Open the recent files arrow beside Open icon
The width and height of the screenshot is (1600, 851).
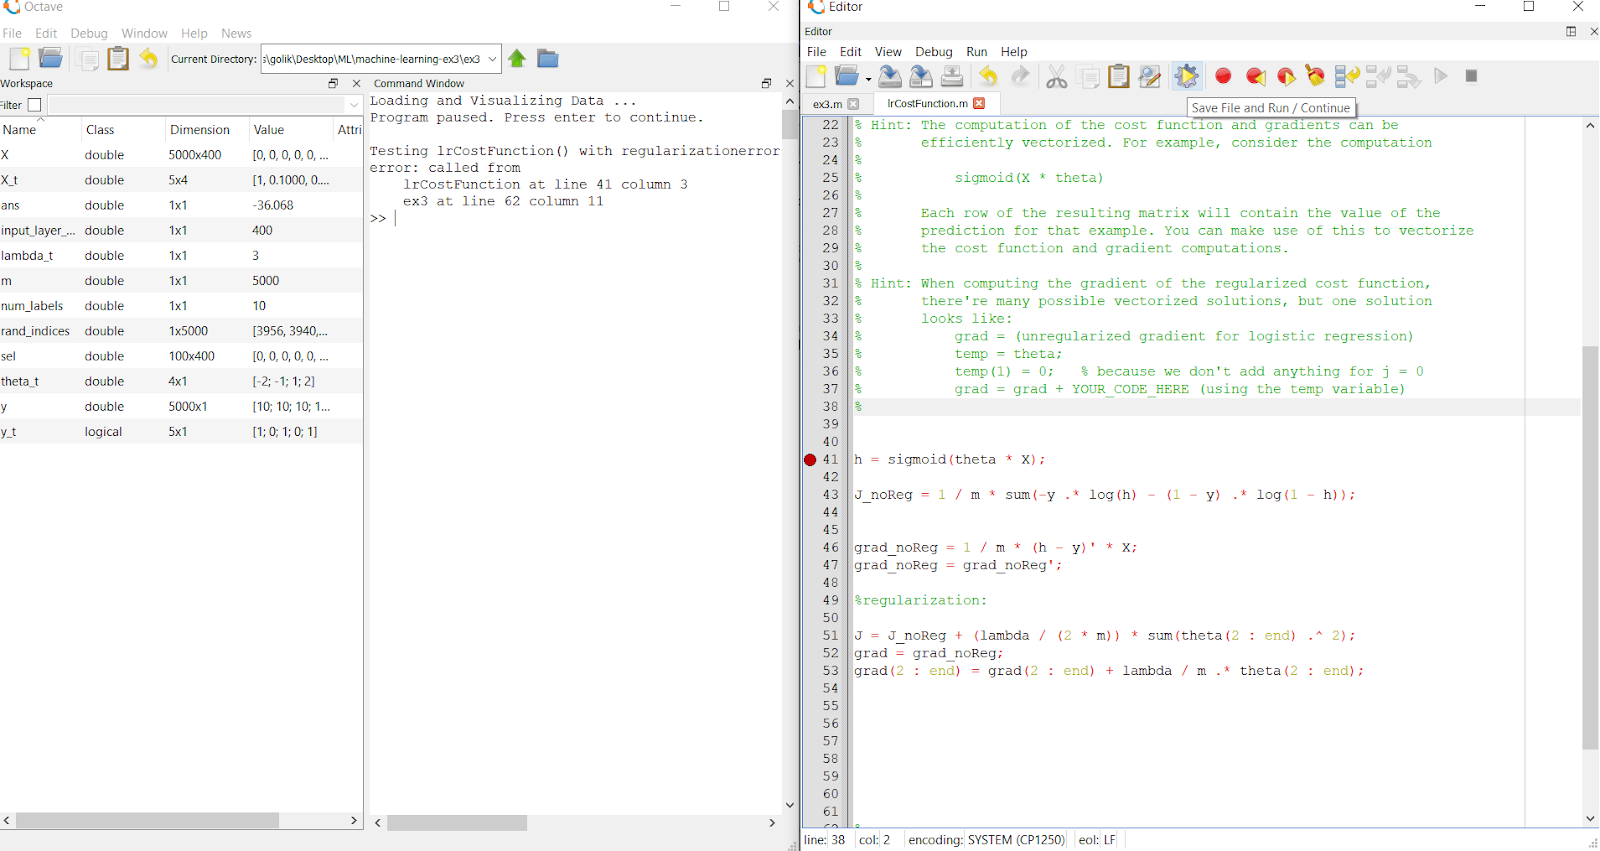868,78
